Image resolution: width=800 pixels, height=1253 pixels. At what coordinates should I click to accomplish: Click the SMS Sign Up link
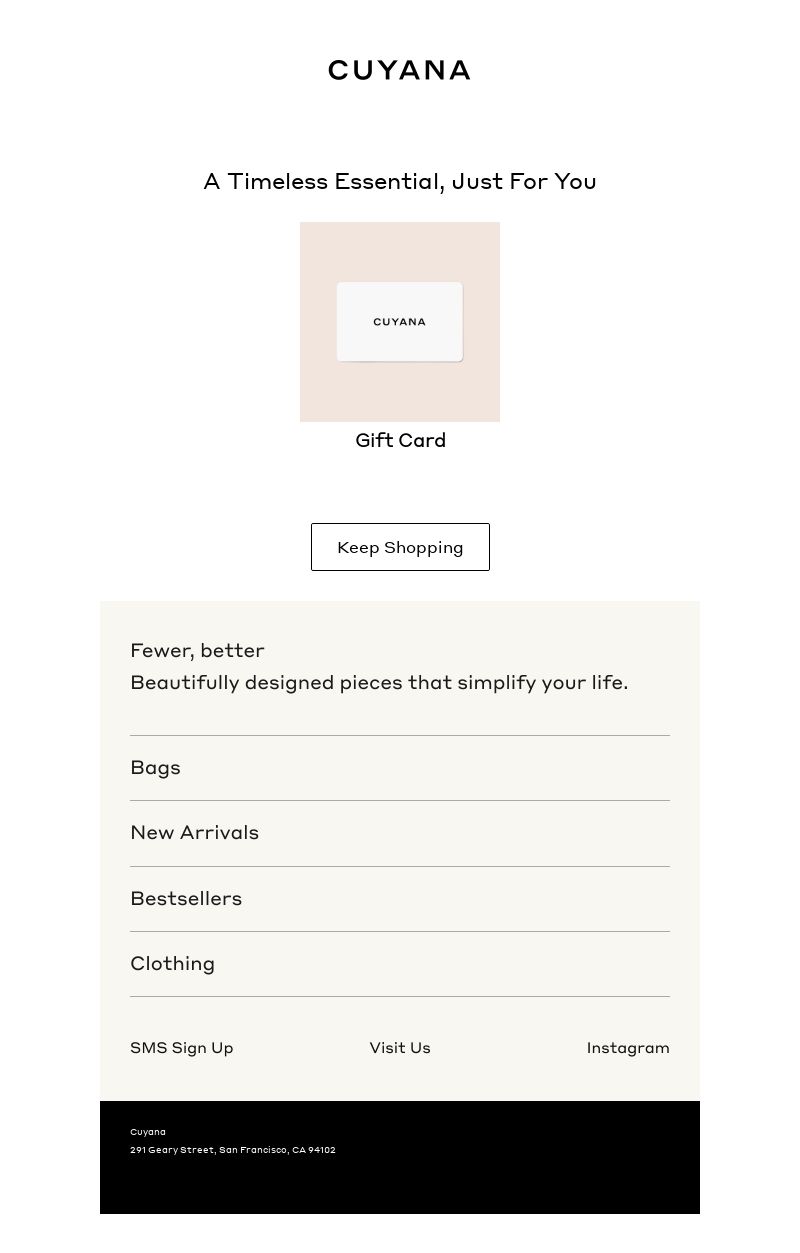coord(181,1048)
